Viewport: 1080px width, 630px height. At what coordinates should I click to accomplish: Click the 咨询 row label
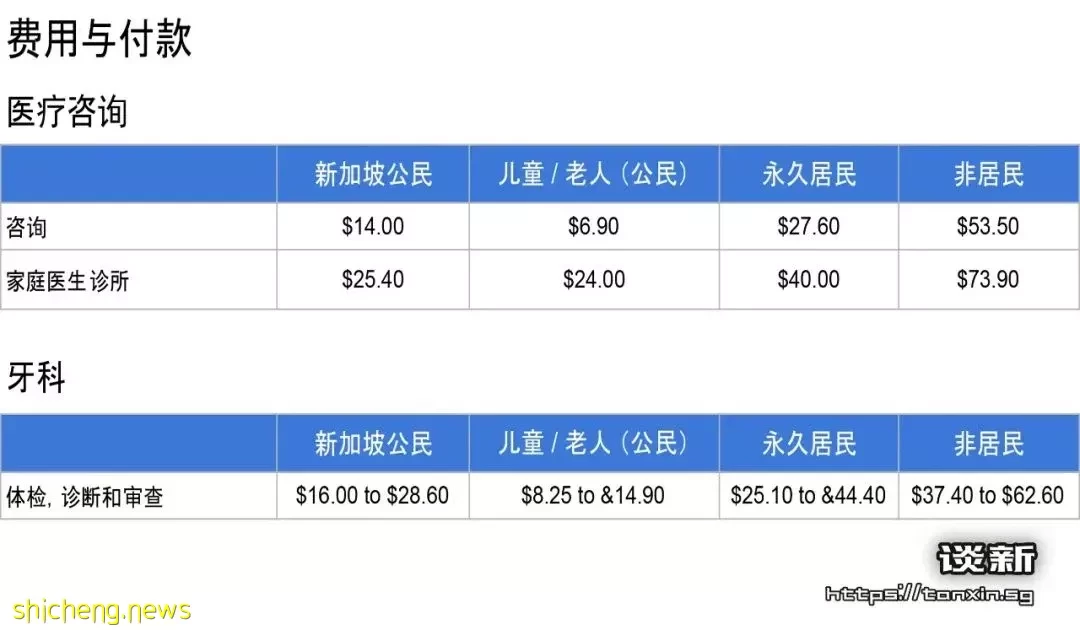pos(27,227)
